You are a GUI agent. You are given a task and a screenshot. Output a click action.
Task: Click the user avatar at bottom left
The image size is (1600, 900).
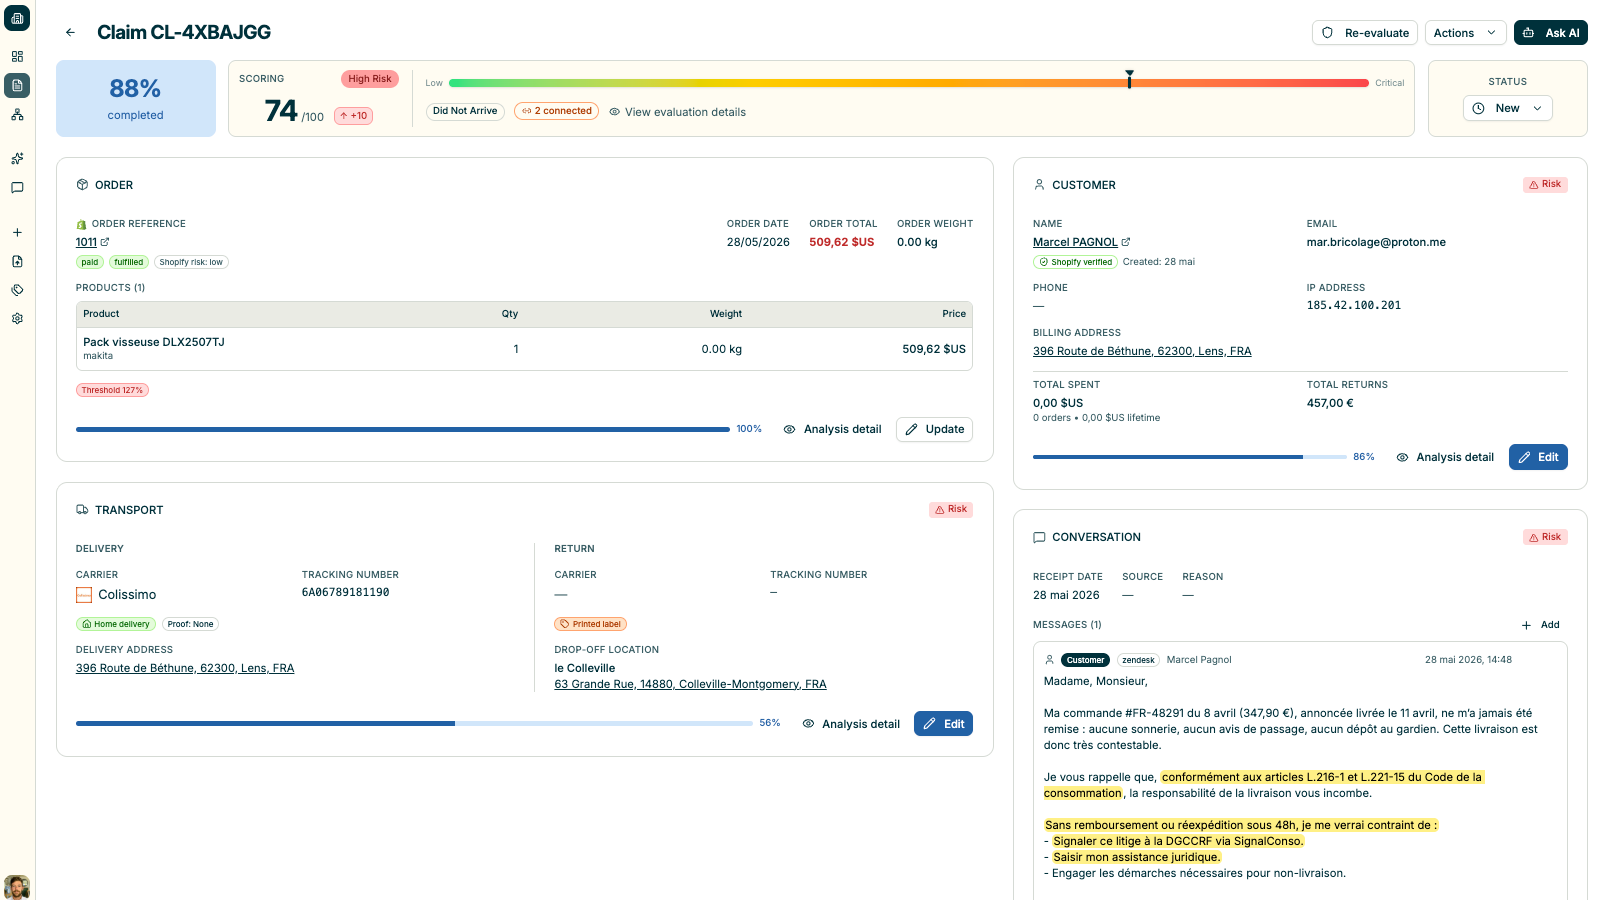coord(17,887)
